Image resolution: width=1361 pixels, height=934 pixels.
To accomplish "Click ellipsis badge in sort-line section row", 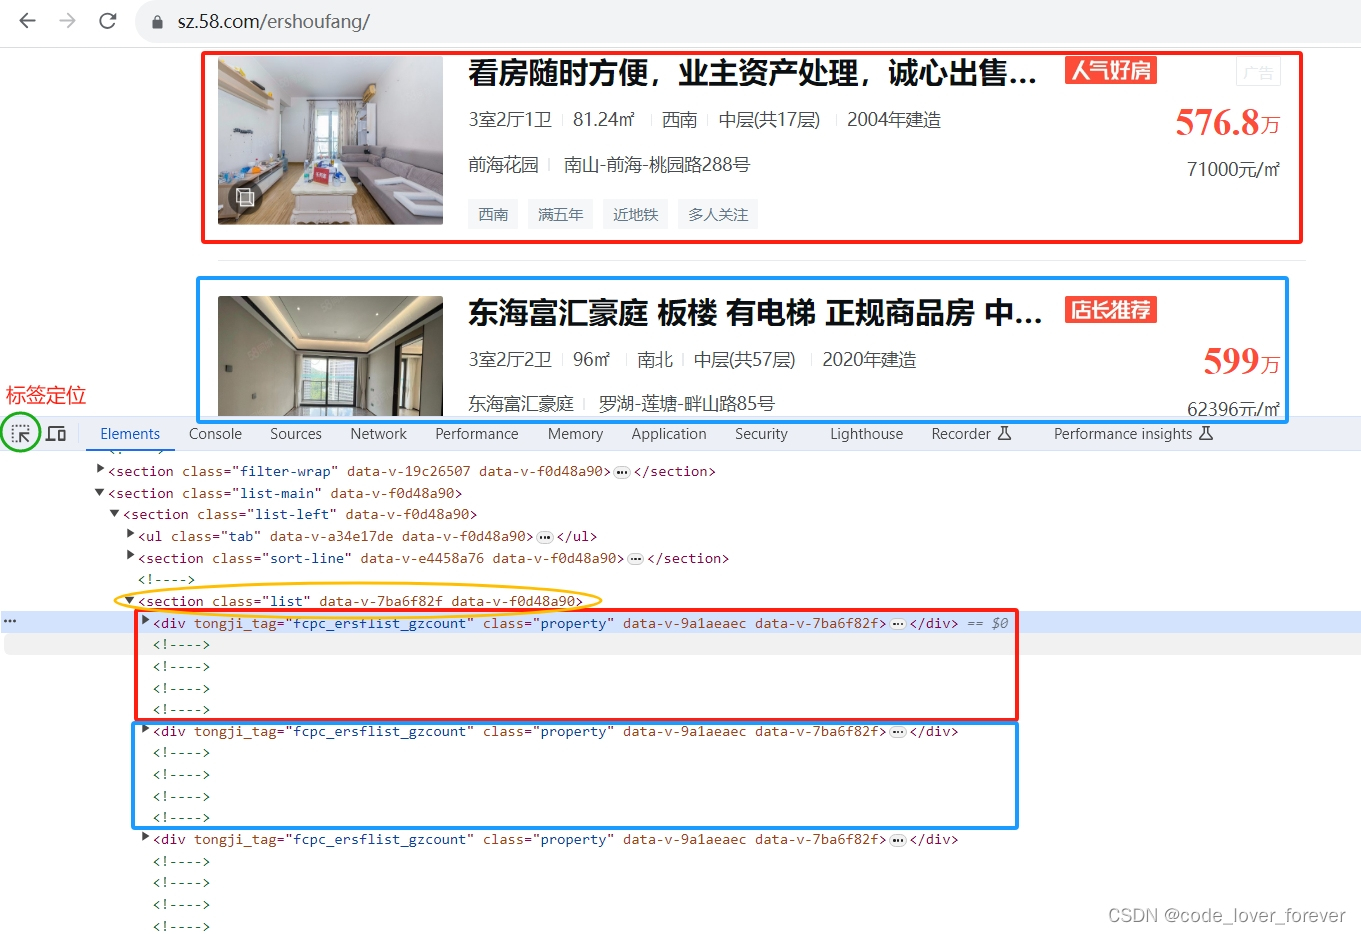I will pos(635,559).
